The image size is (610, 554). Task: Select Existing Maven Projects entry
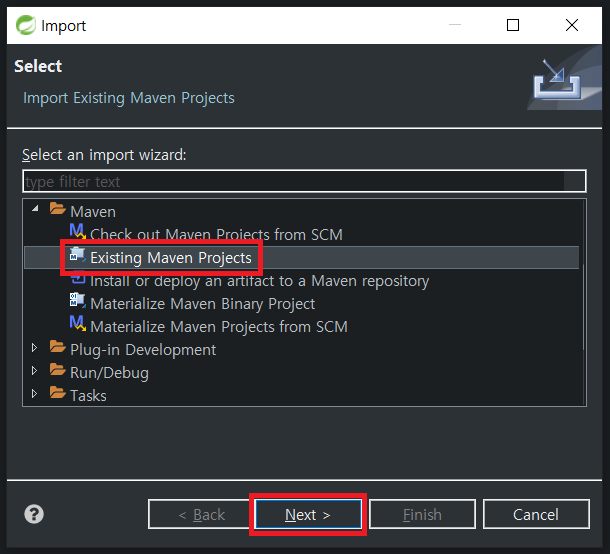coord(171,258)
